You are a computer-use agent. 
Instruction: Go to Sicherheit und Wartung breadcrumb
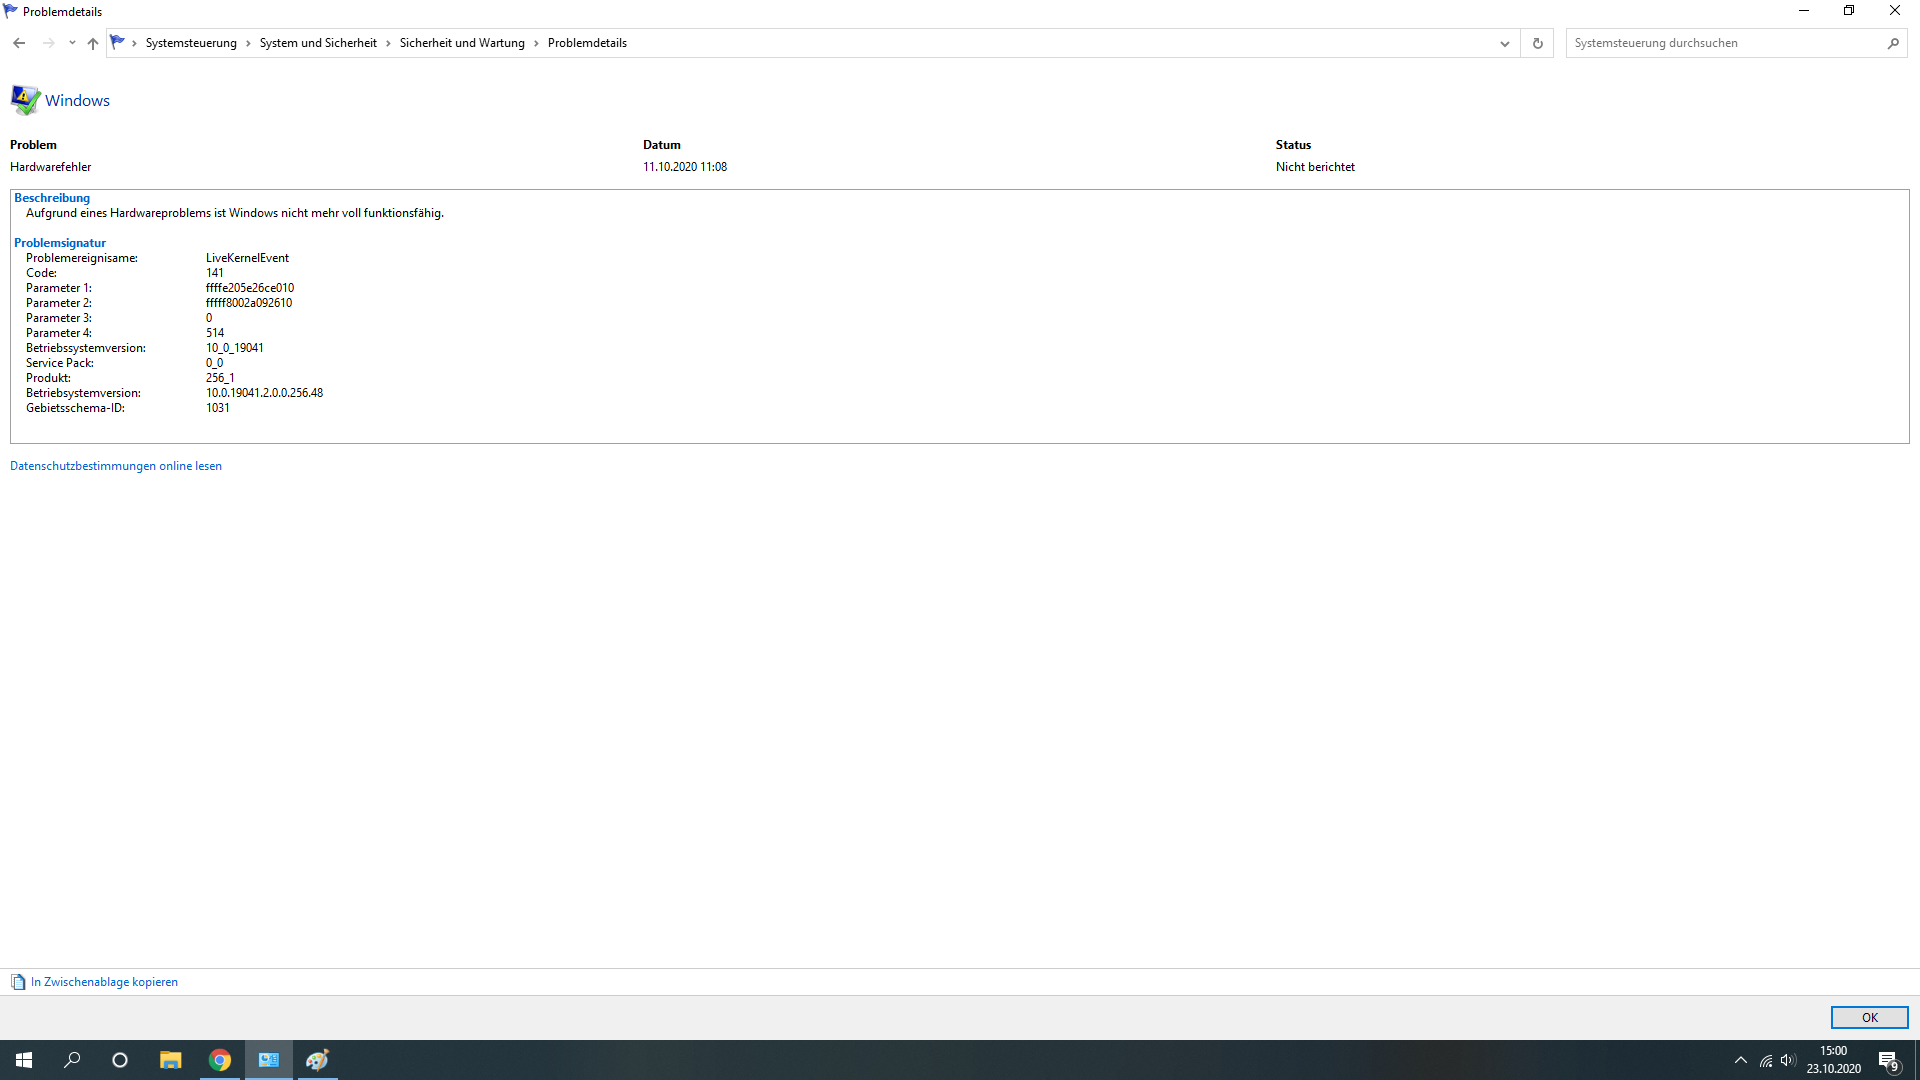(462, 43)
